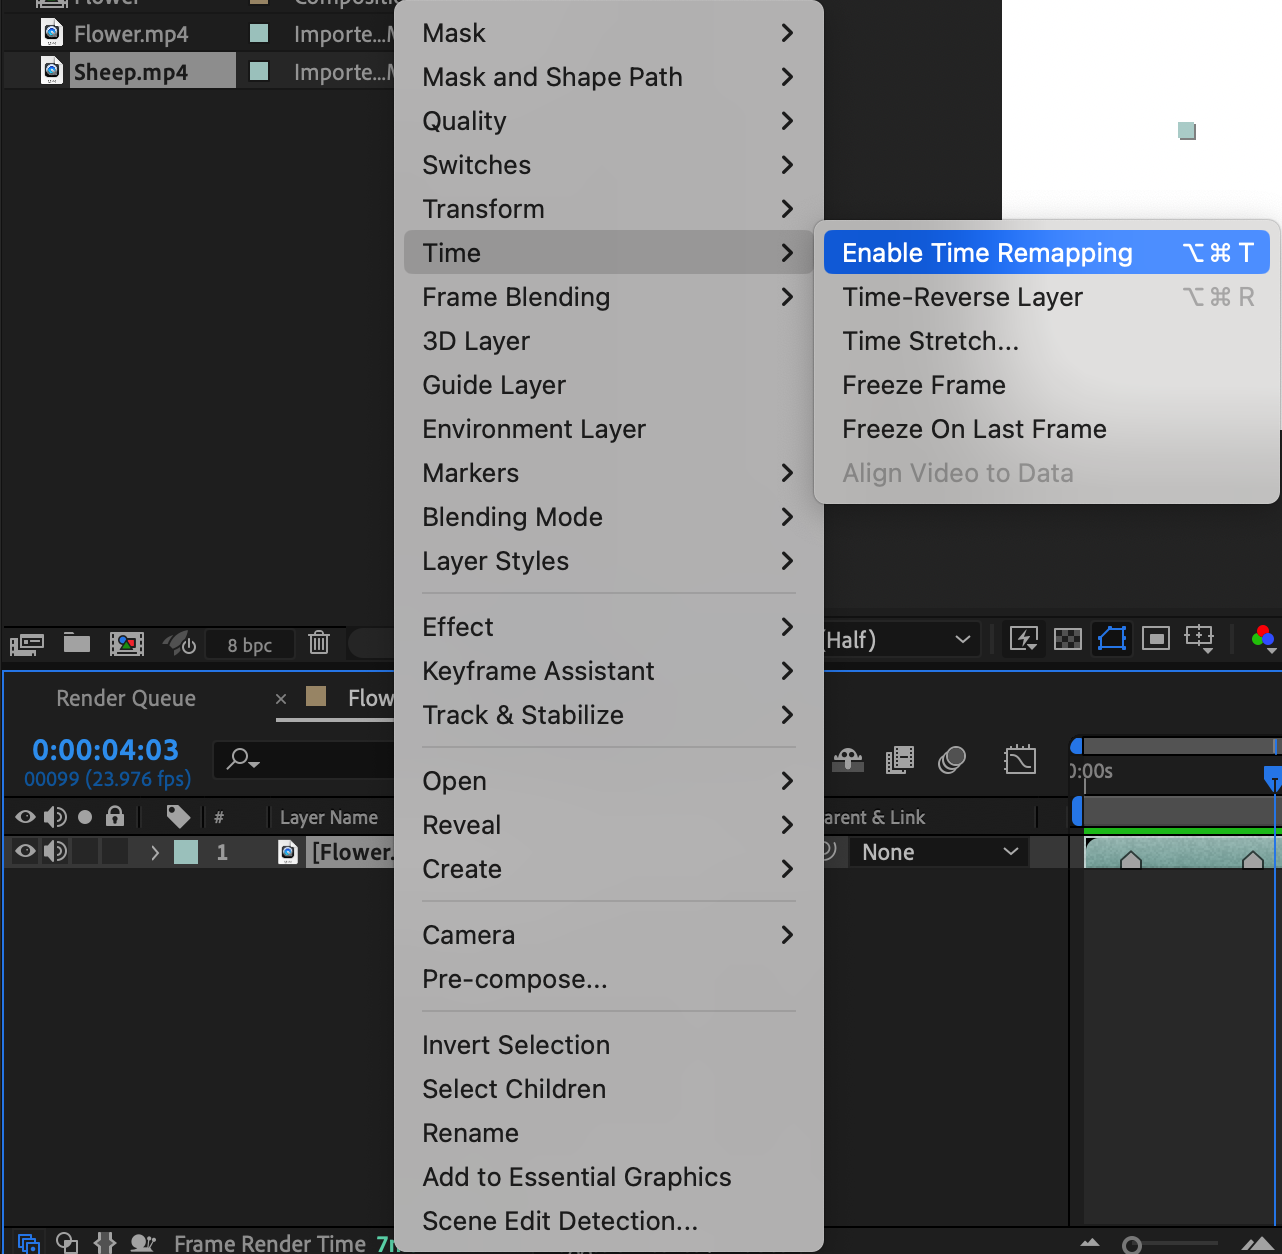Switch to the Render Queue tab
This screenshot has height=1254, width=1282.
click(x=126, y=698)
